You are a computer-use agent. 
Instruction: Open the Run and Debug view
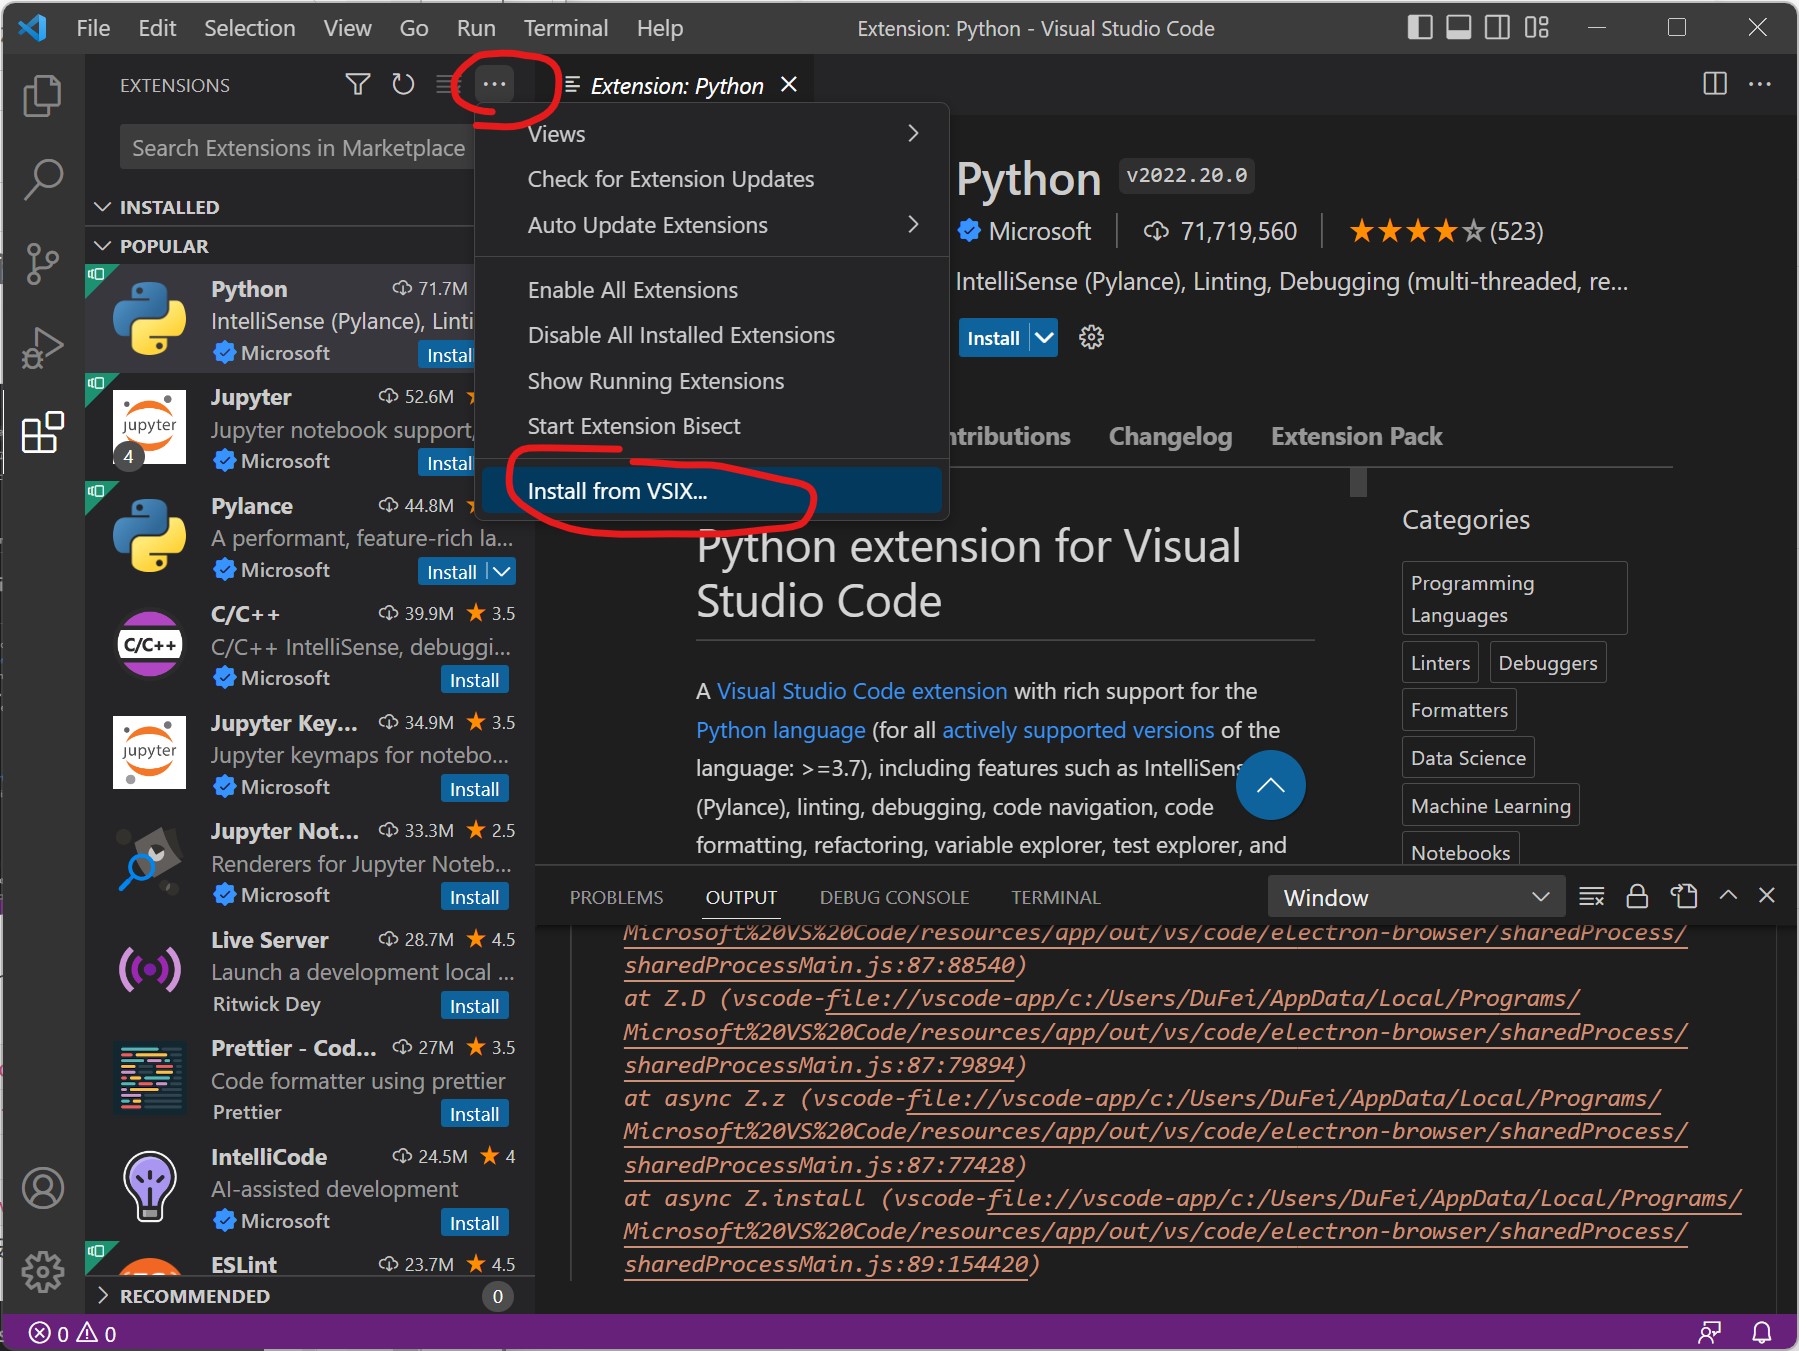click(x=42, y=348)
